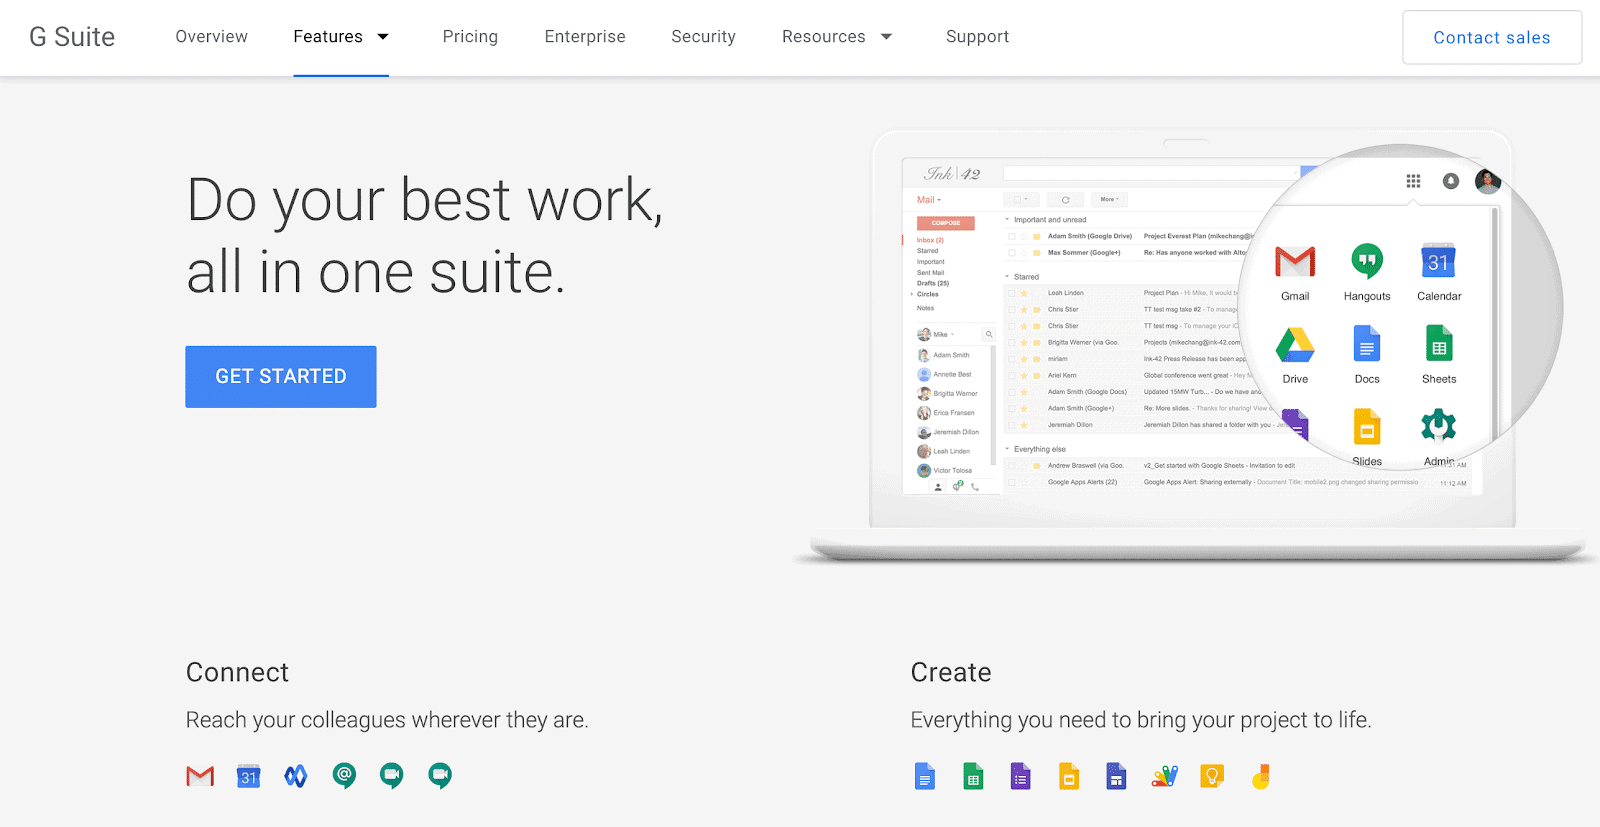This screenshot has width=1600, height=827.
Task: Click the apps grid launcher icon
Action: [x=1413, y=181]
